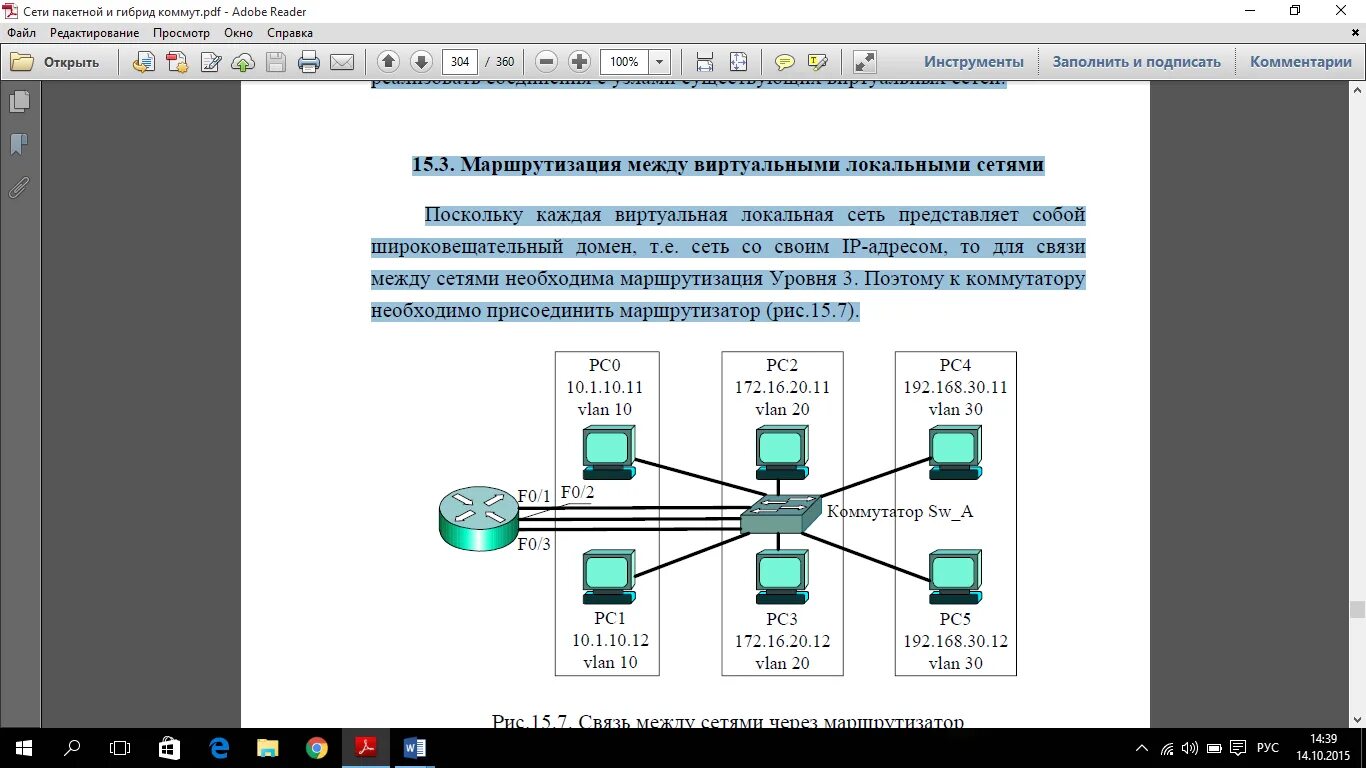Click the save floppy disk icon
Image resolution: width=1366 pixels, height=768 pixels.
(x=277, y=62)
